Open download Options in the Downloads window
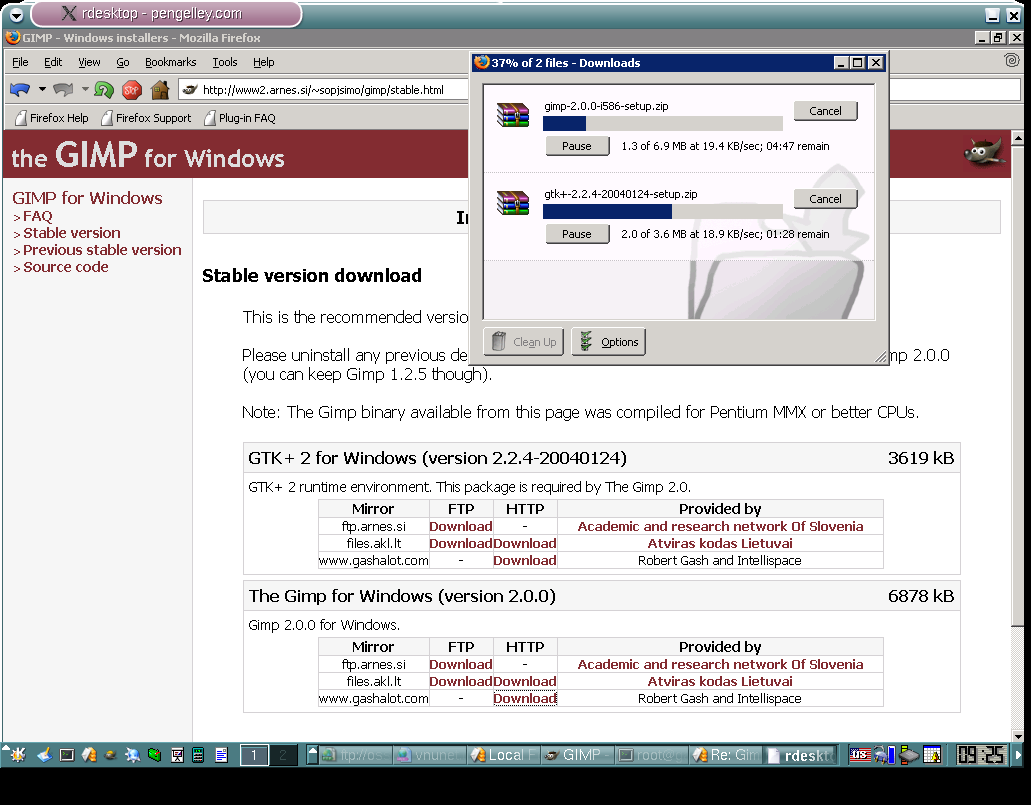Viewport: 1031px width, 805px height. [609, 342]
